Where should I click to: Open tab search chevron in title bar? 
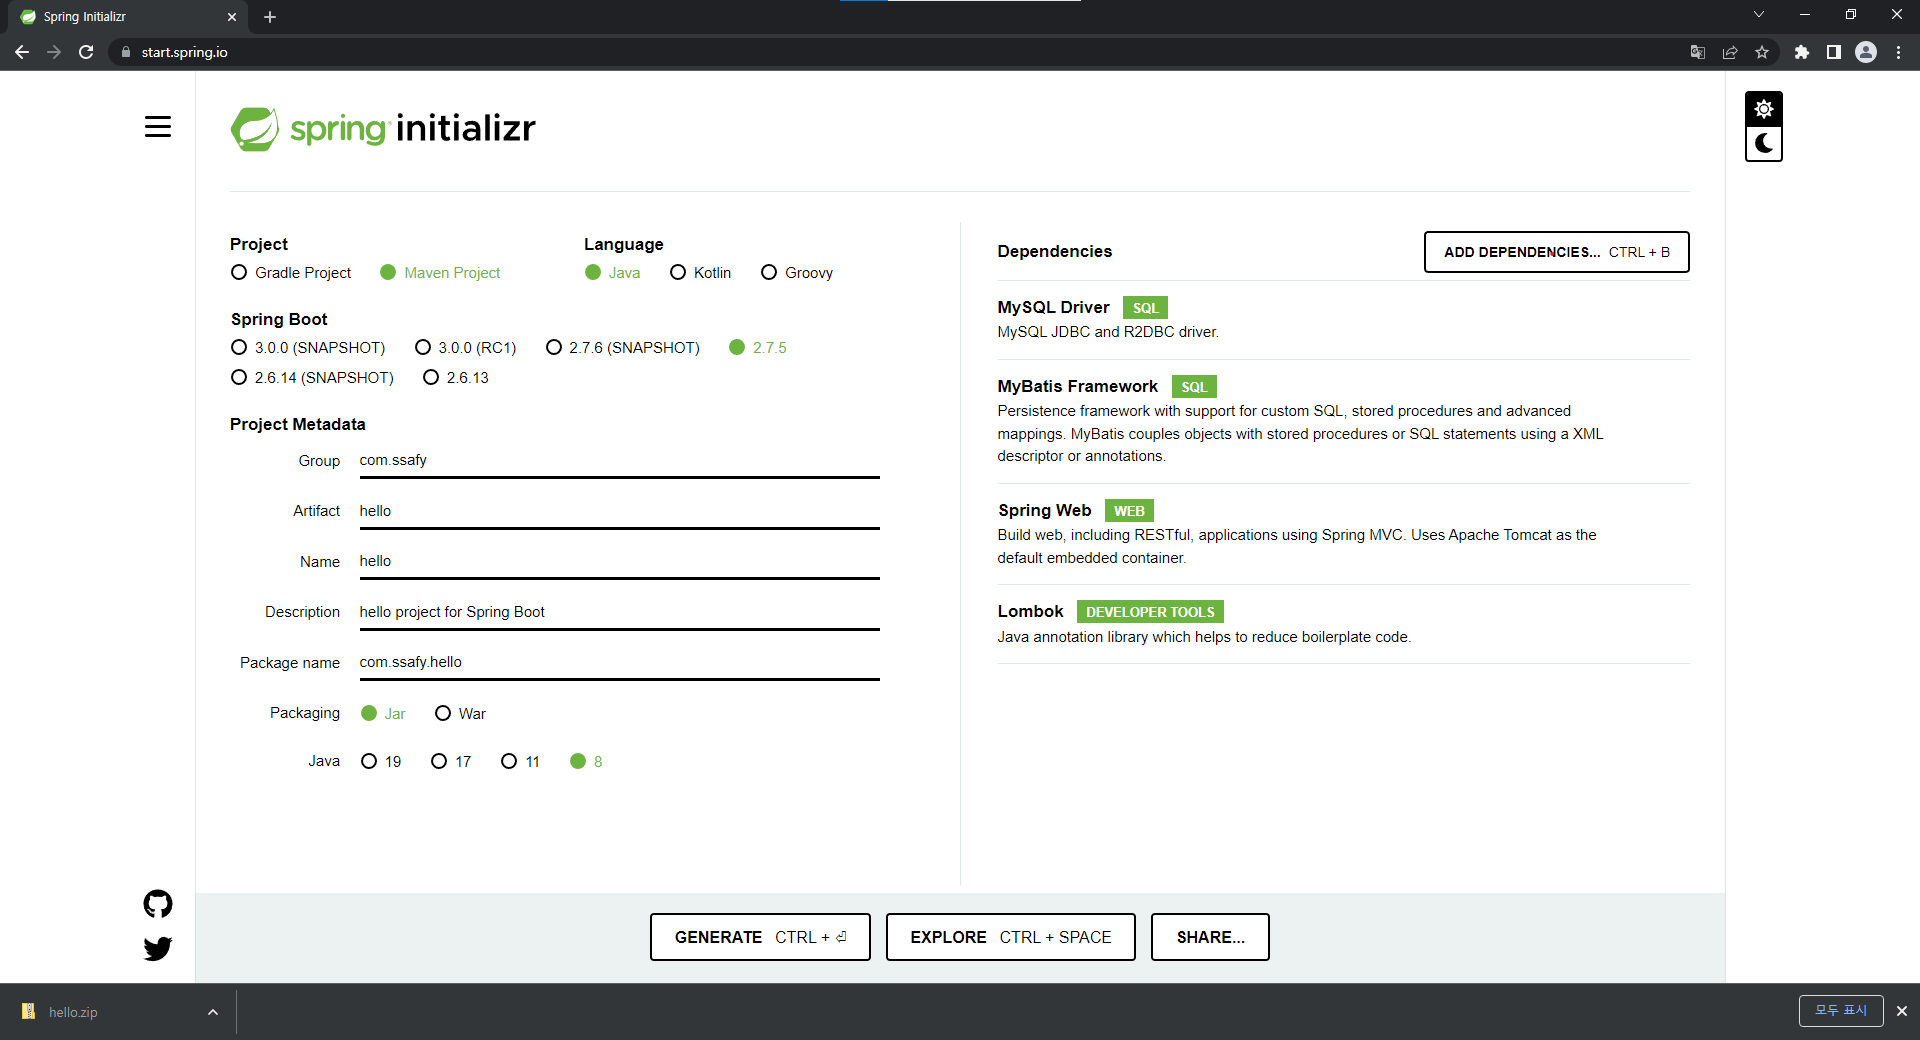click(1759, 14)
